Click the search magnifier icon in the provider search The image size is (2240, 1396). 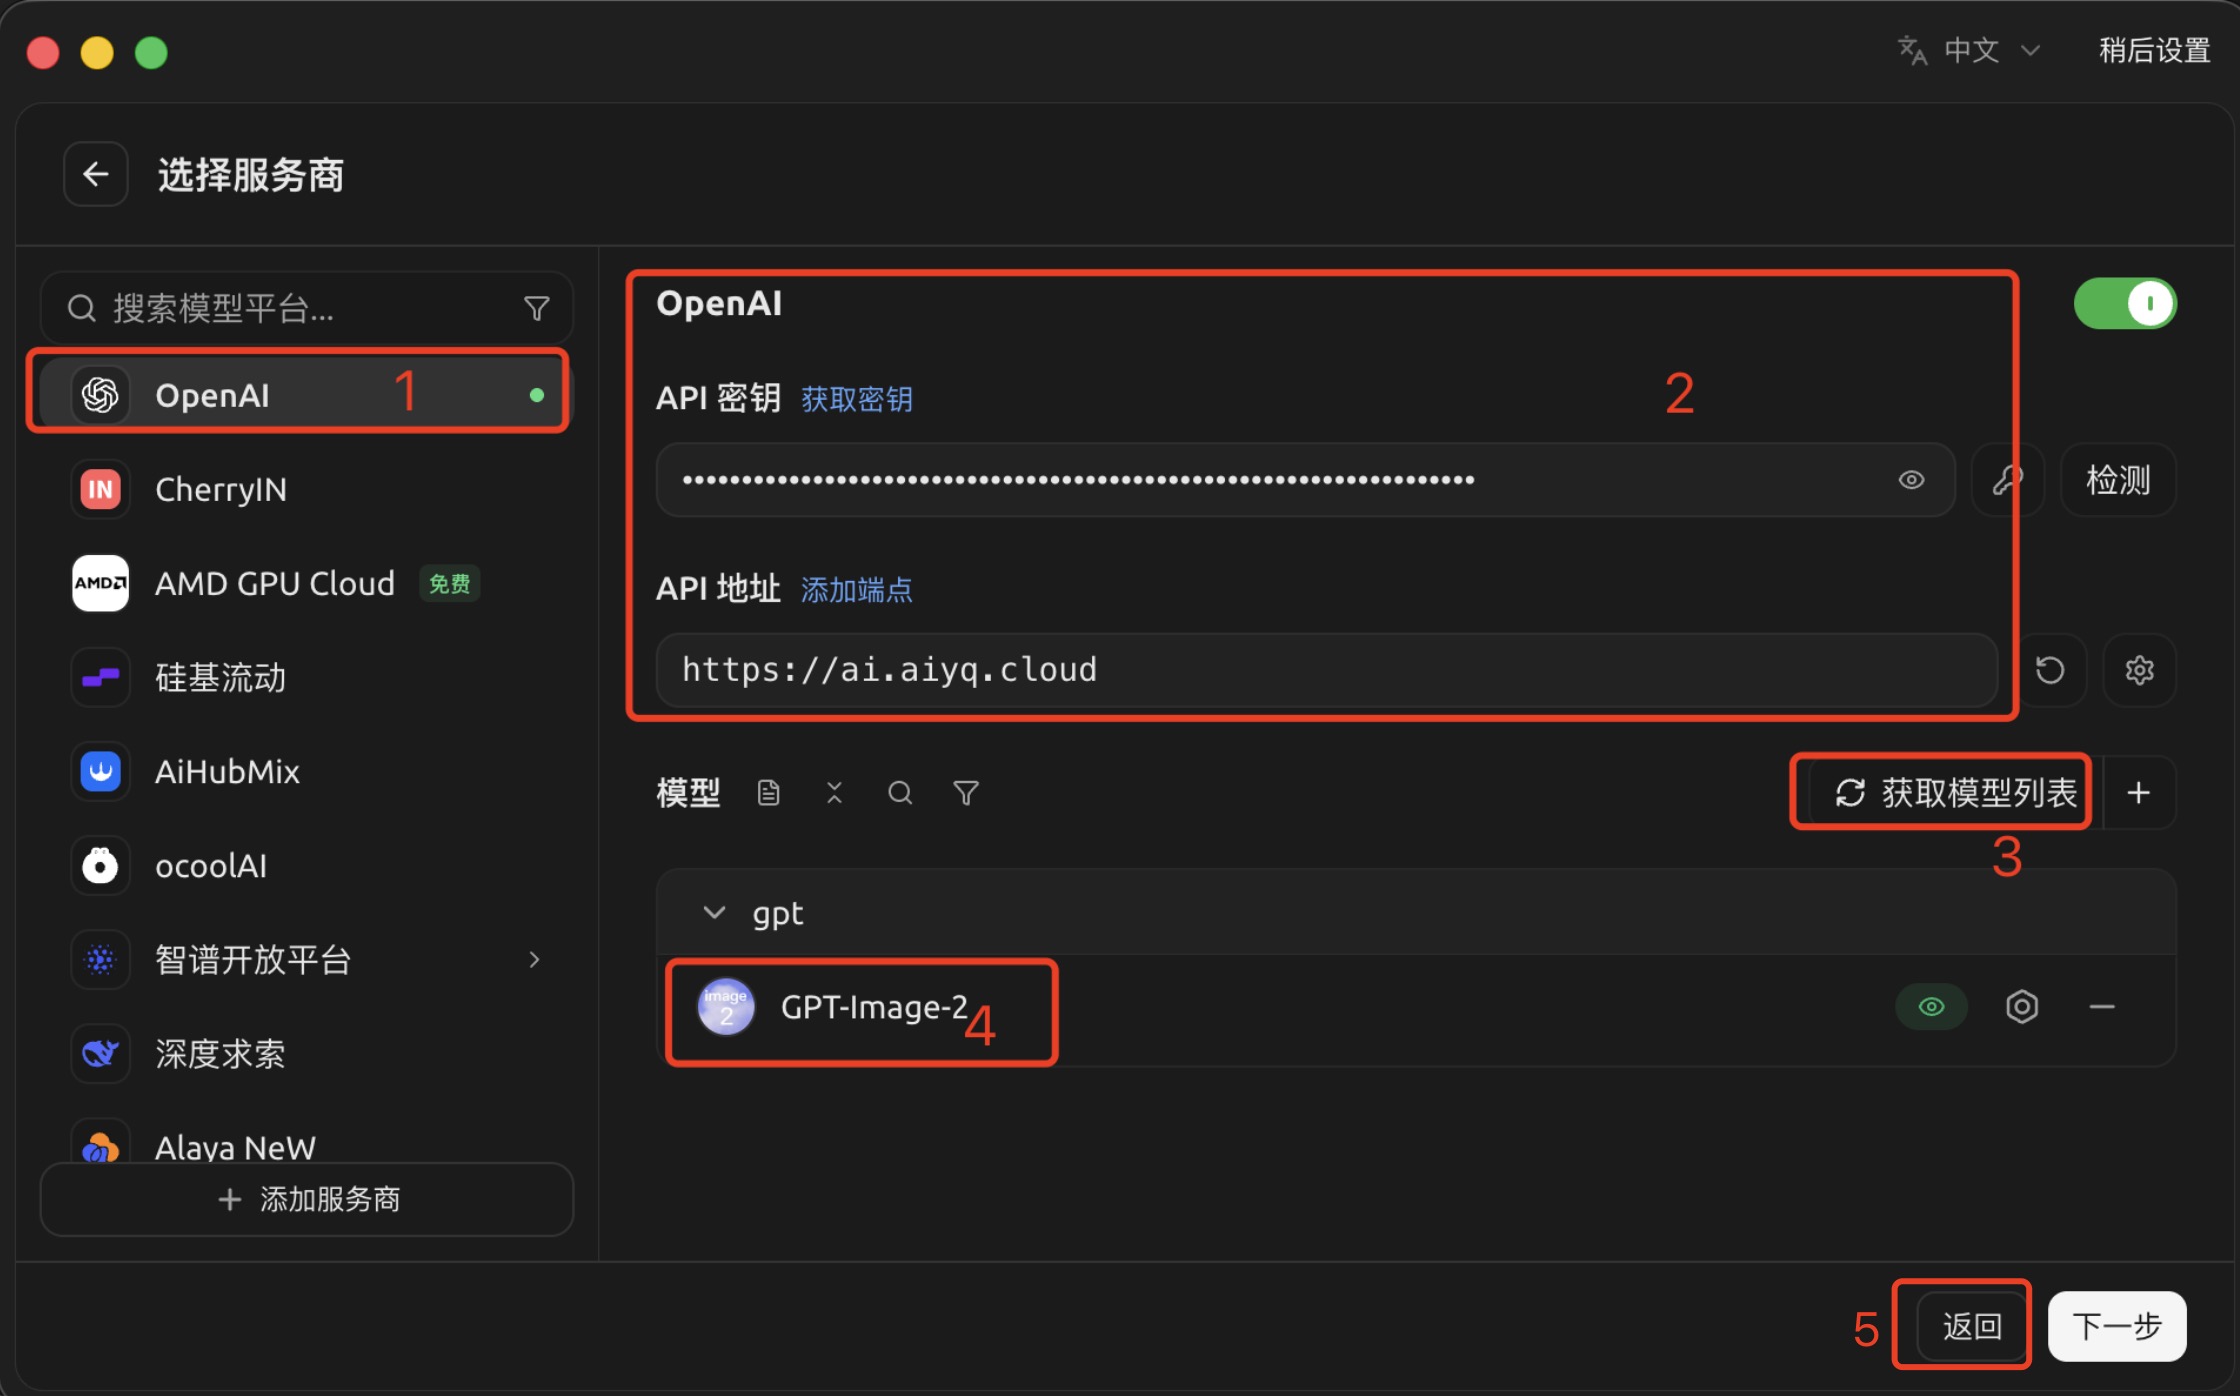coord(82,308)
